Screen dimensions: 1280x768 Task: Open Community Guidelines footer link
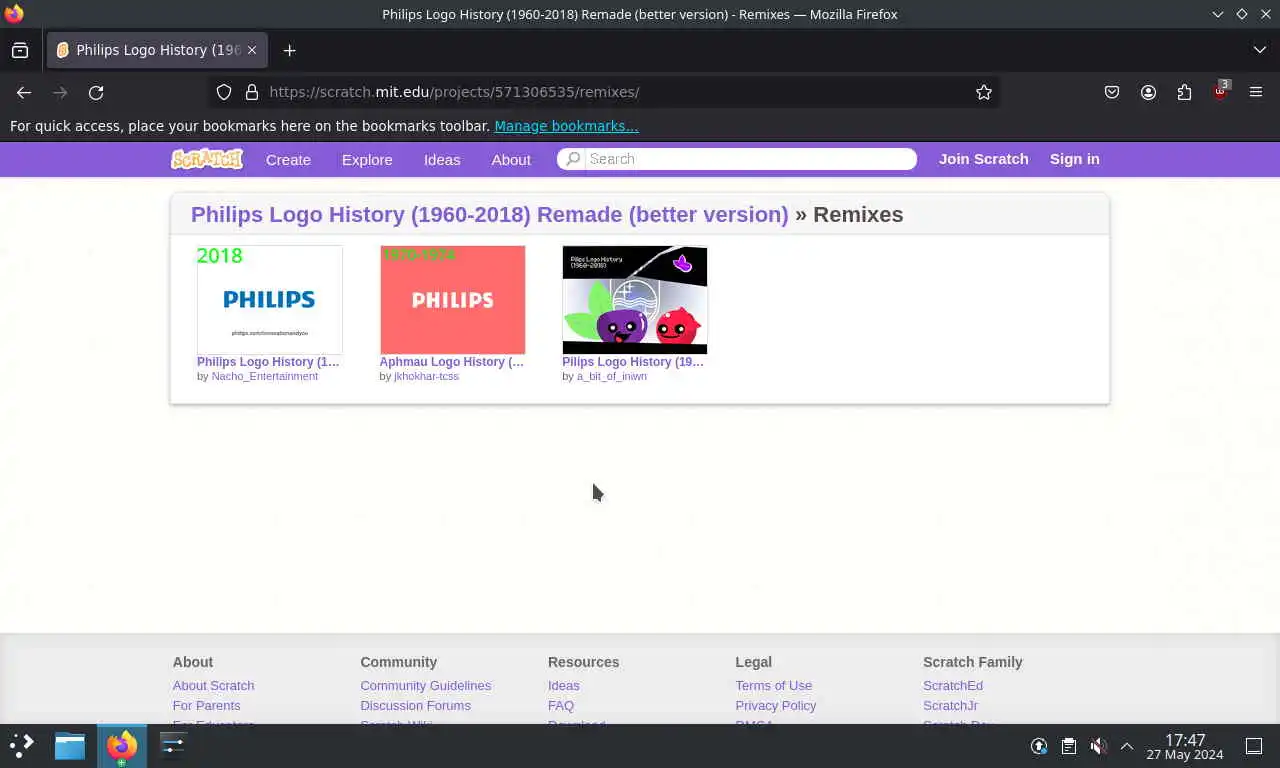(425, 686)
